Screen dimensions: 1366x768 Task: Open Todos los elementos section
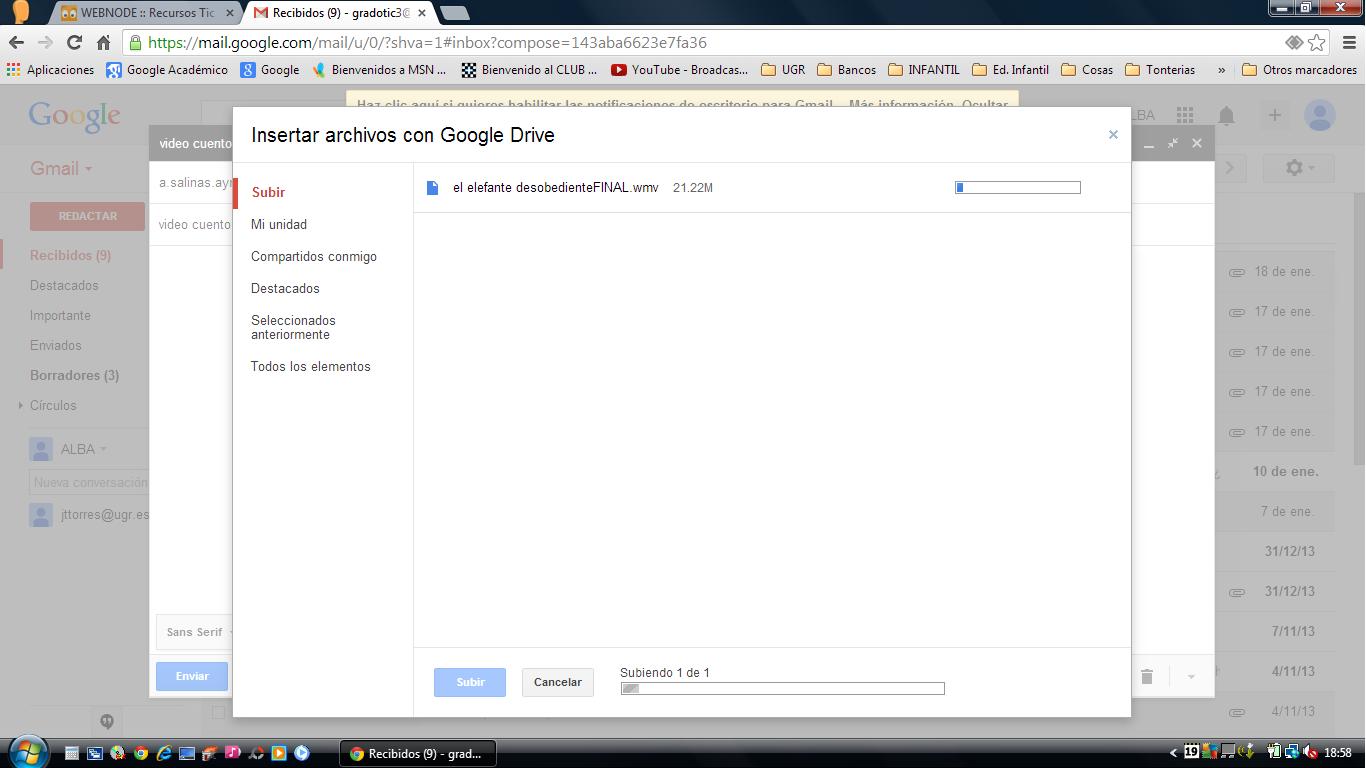coord(311,366)
